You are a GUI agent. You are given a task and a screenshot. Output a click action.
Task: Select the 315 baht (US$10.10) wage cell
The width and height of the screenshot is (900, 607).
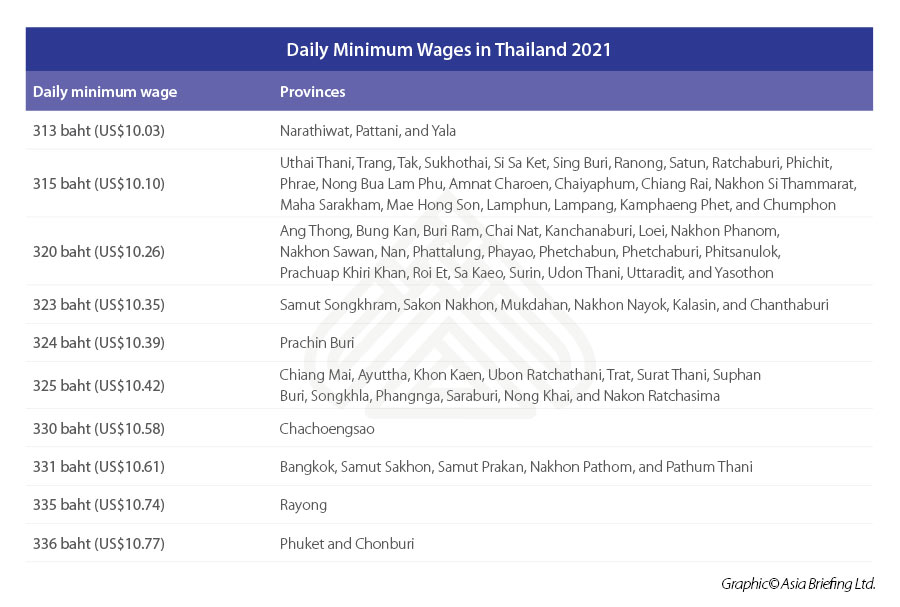pos(99,184)
